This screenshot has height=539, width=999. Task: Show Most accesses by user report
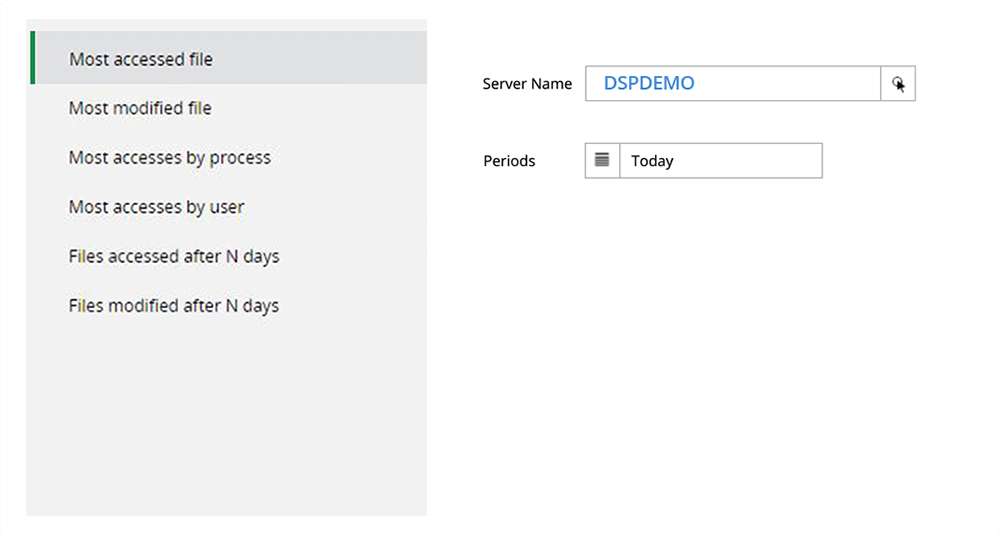tap(157, 207)
